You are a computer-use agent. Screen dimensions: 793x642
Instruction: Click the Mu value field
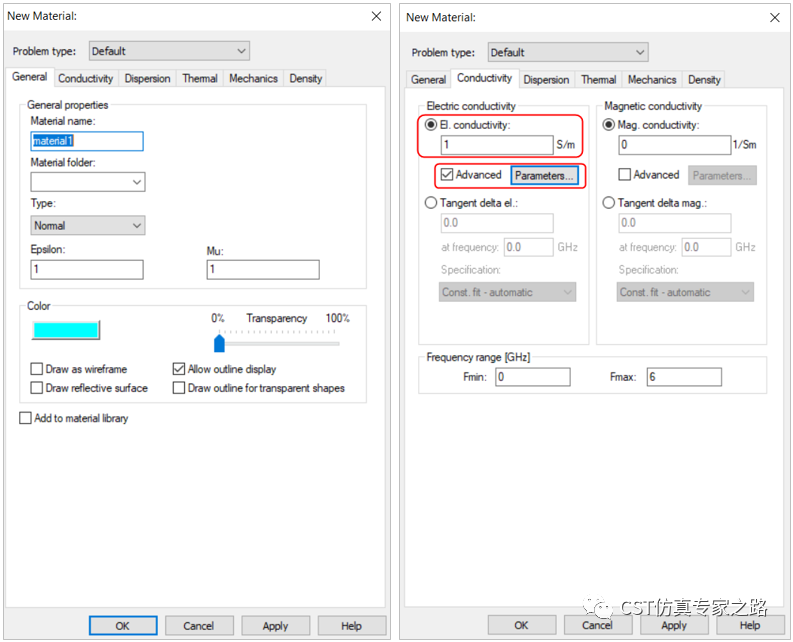coord(263,269)
